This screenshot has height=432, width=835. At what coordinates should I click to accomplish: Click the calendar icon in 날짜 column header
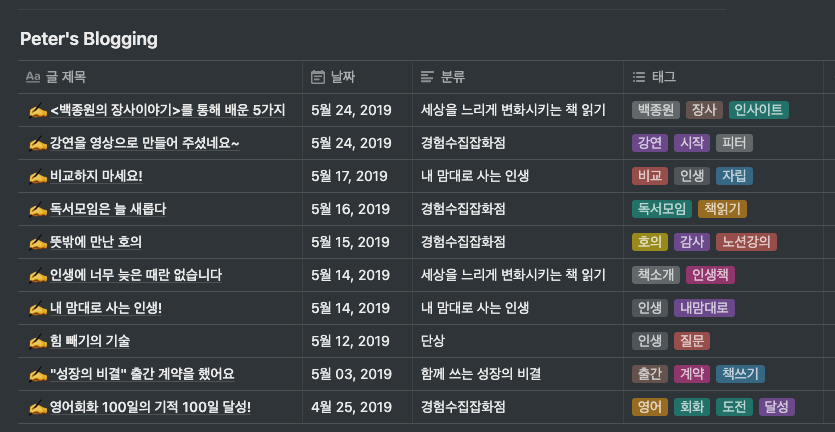point(317,77)
